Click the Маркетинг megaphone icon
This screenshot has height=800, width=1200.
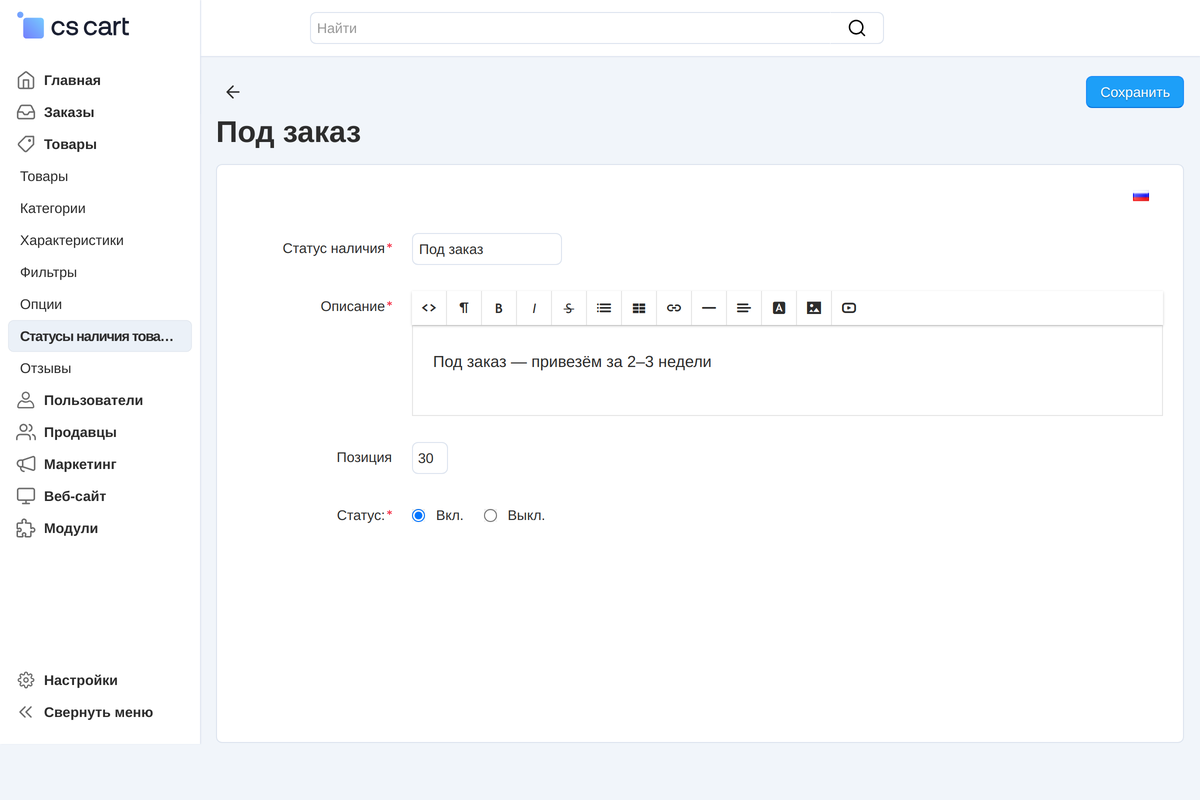point(26,464)
